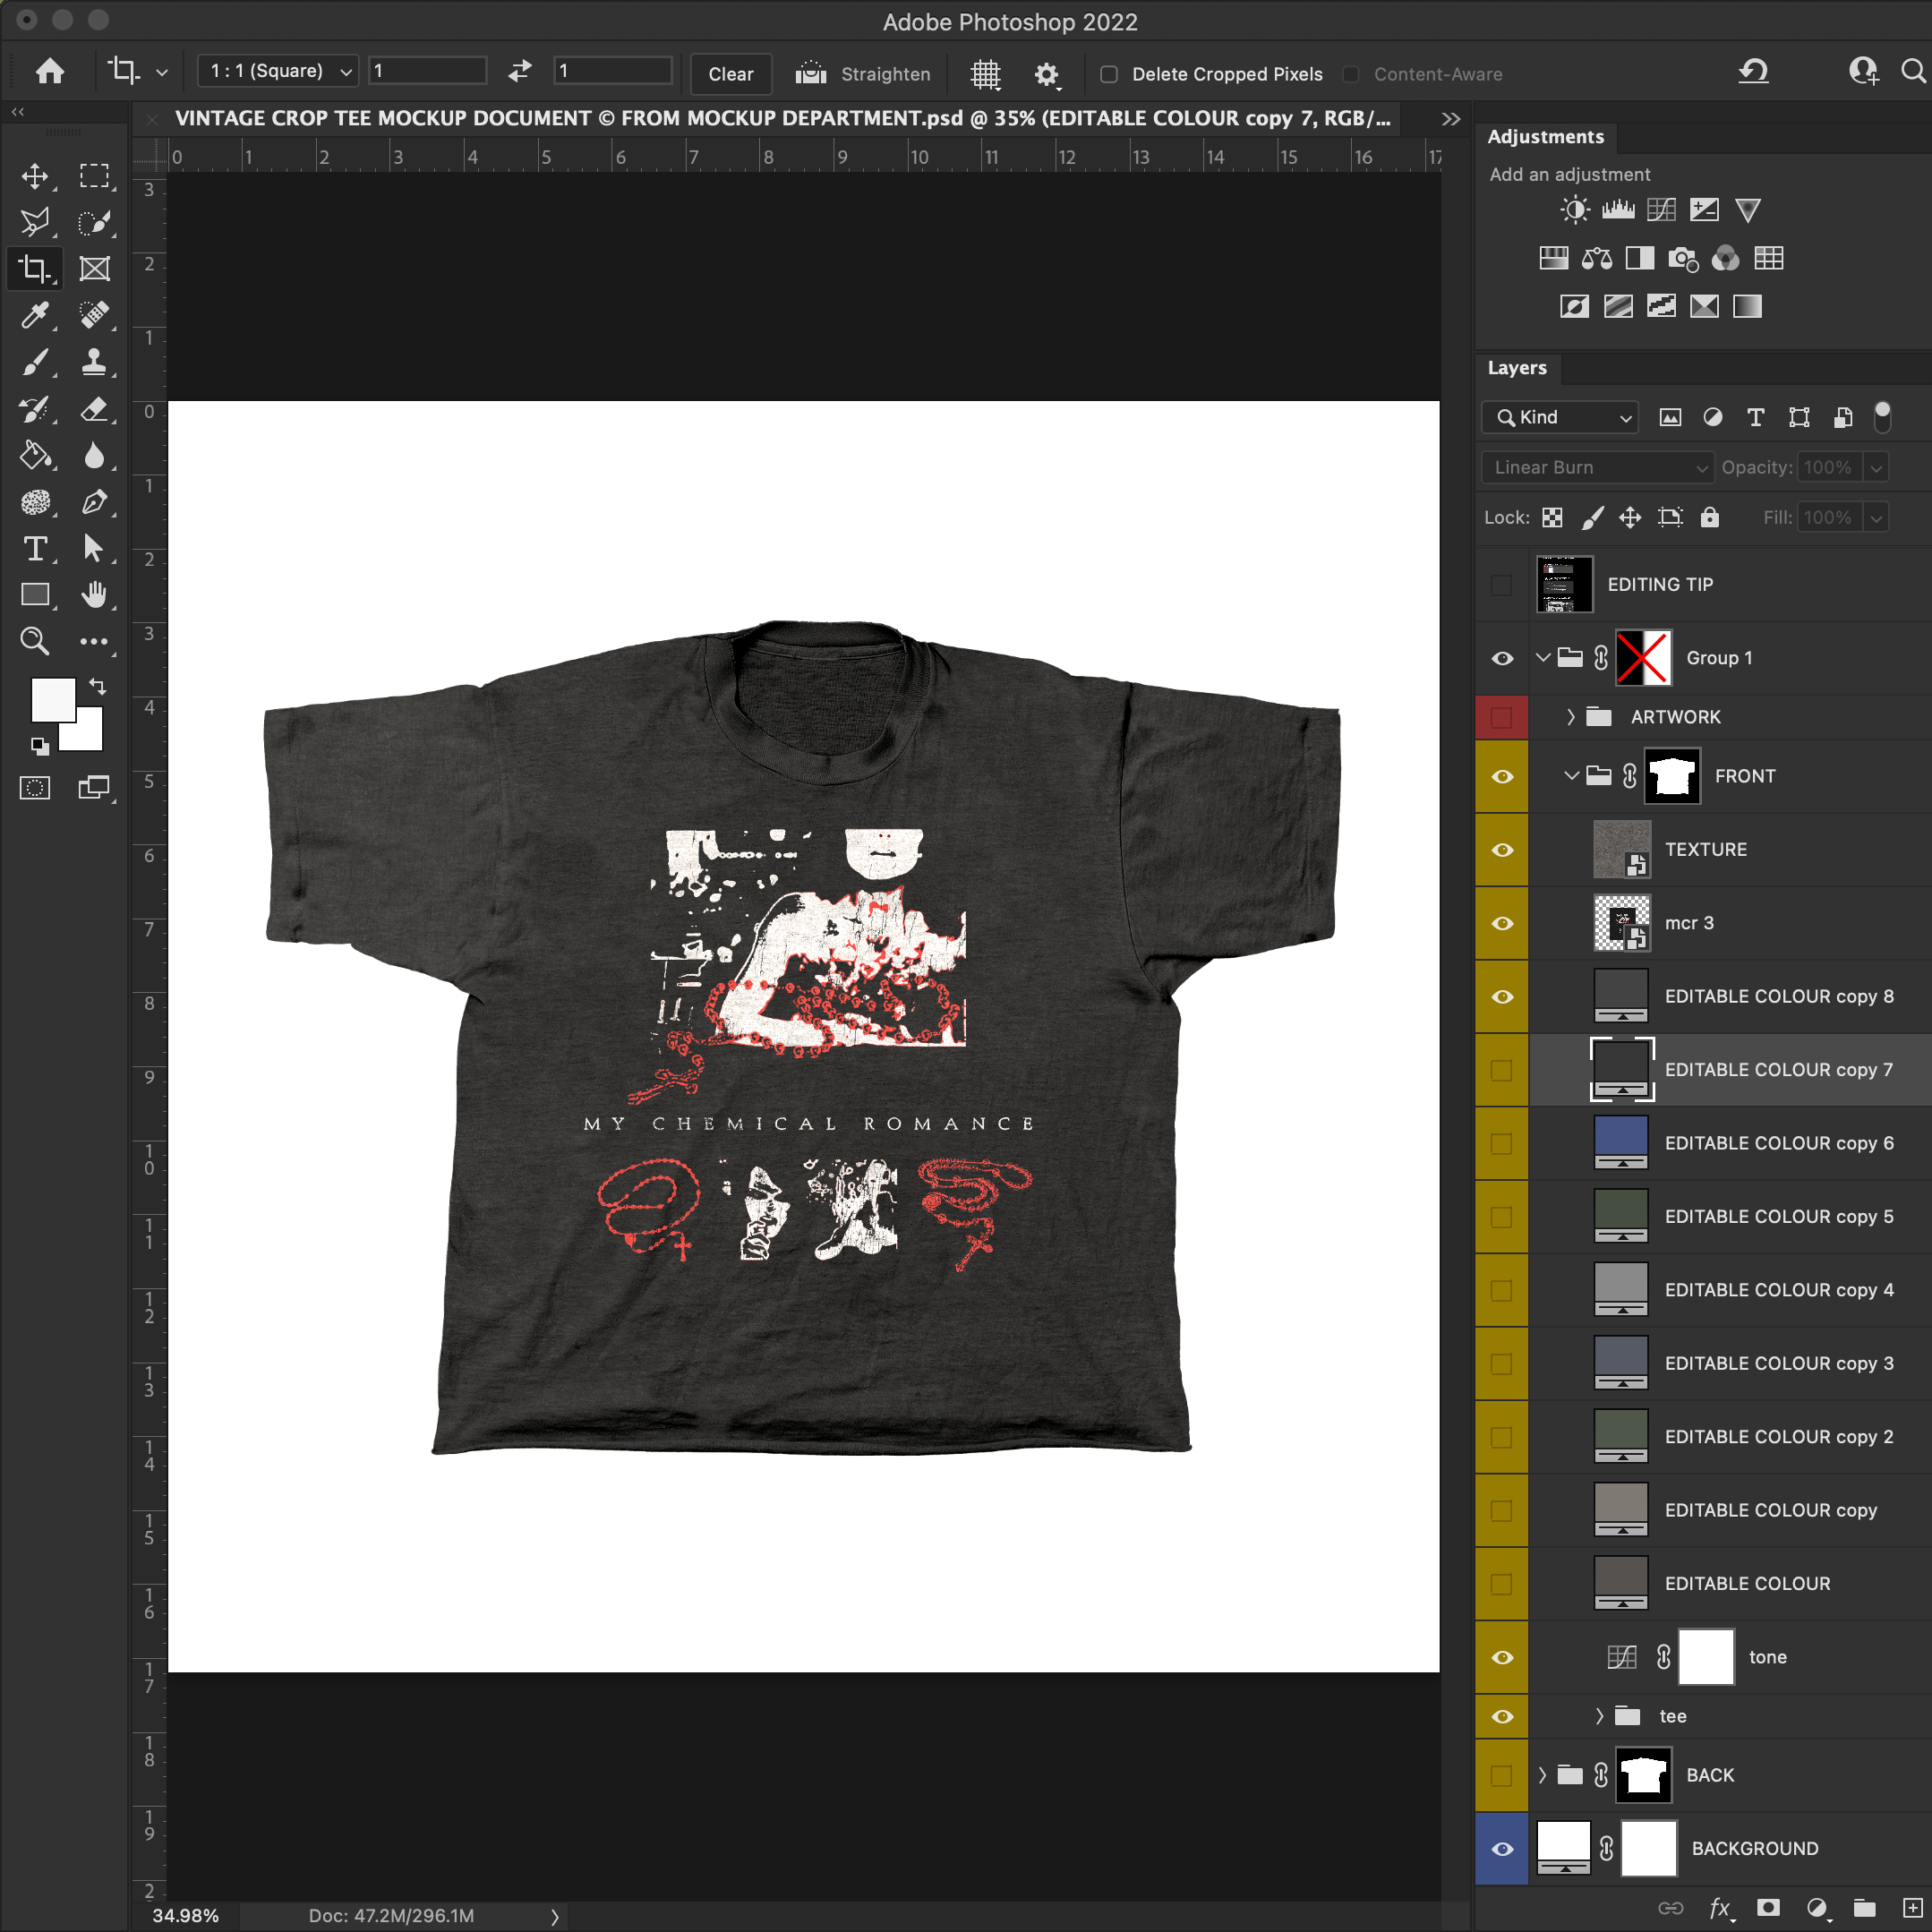Select the Brush tool
1932x1932 pixels.
[x=35, y=362]
